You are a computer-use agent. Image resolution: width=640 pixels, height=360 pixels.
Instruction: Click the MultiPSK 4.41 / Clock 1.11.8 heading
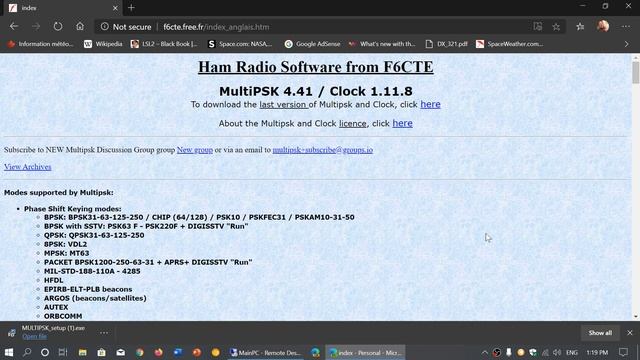tap(316, 91)
